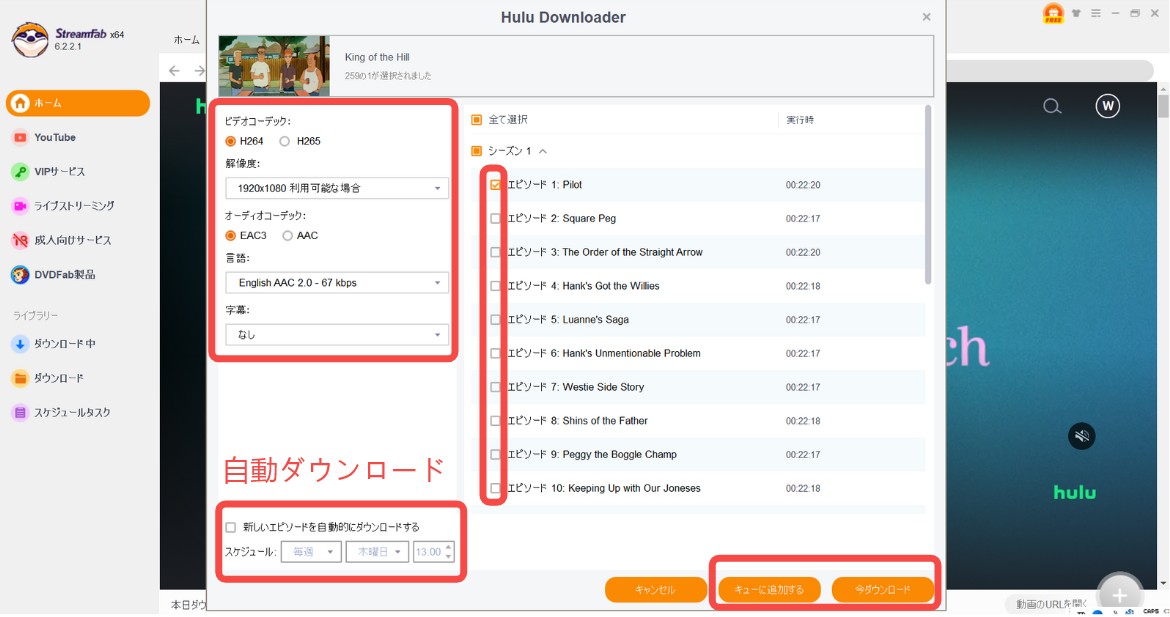Check エピソード 10: Keeping Up with Our Joneses
The image size is (1170, 617).
click(495, 489)
